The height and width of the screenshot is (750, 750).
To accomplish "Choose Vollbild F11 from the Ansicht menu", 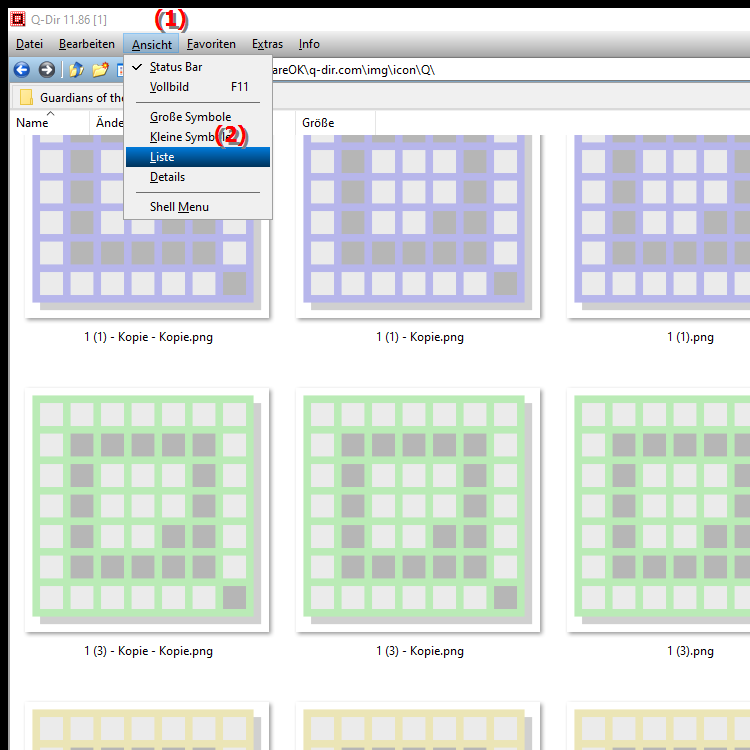I will click(198, 87).
